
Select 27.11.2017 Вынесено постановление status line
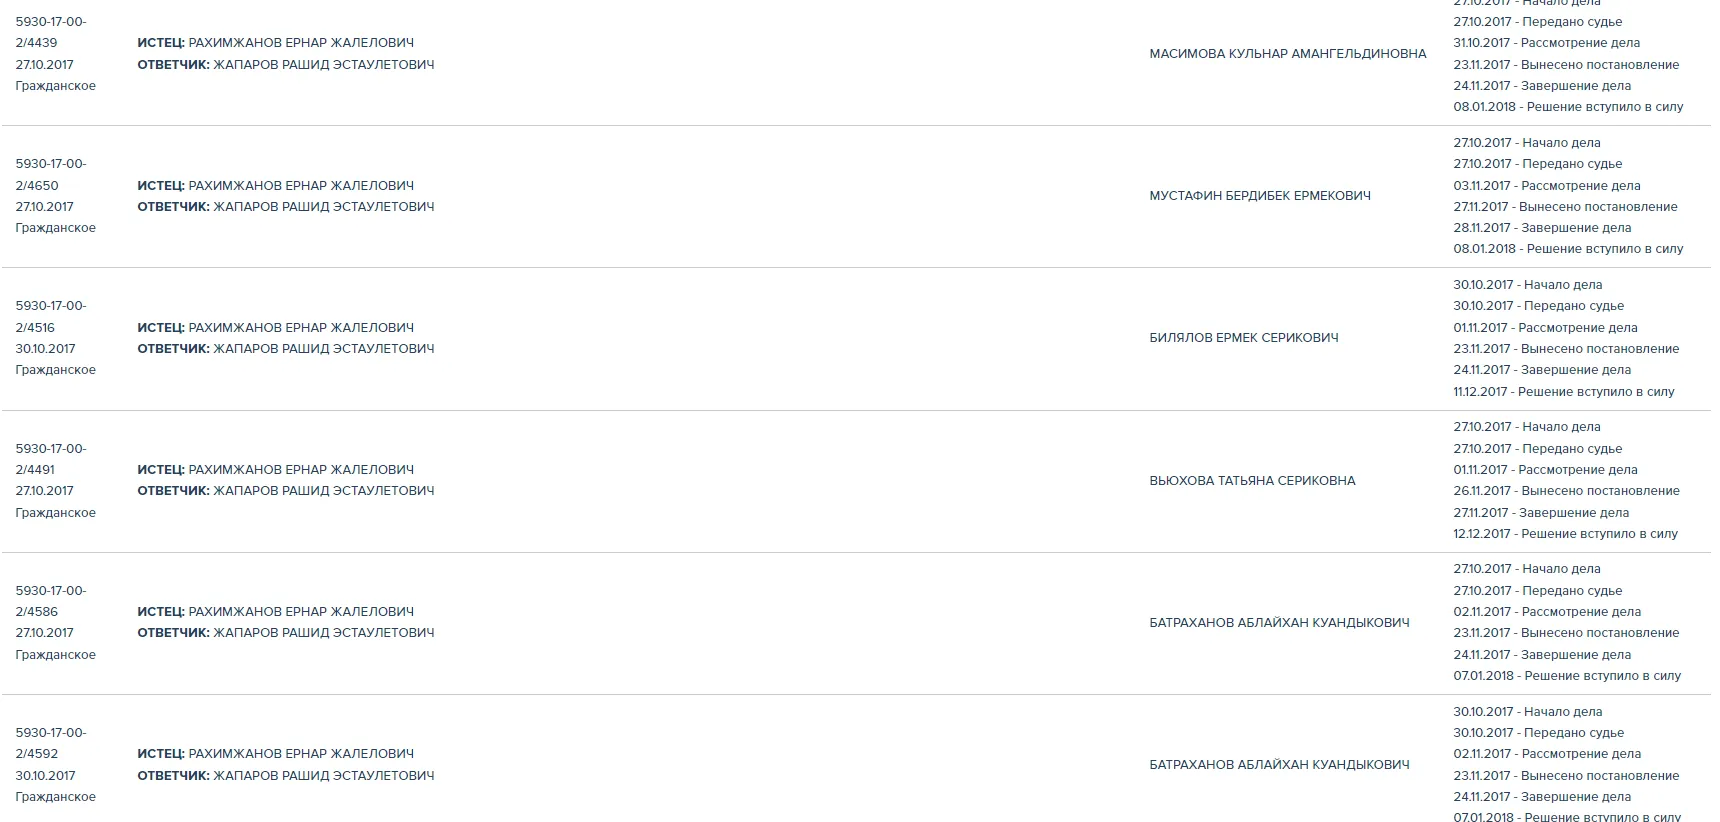point(1565,207)
